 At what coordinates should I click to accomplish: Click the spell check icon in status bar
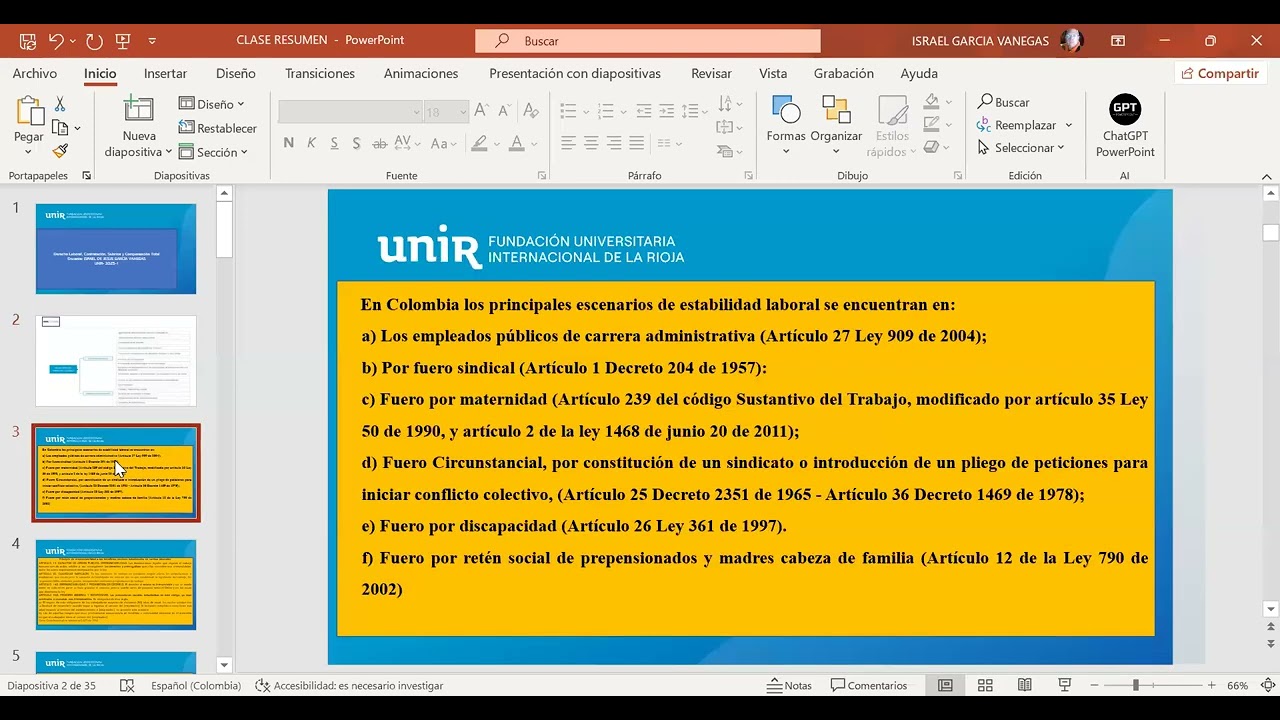(x=127, y=686)
